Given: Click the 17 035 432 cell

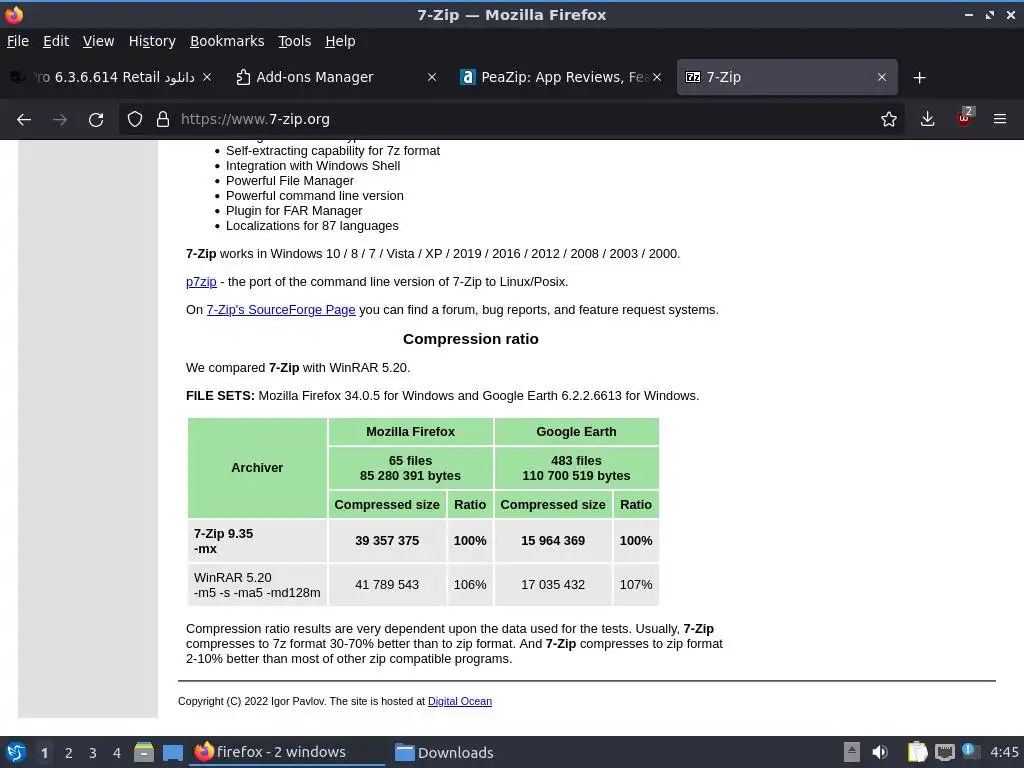Looking at the screenshot, I should pyautogui.click(x=553, y=584).
